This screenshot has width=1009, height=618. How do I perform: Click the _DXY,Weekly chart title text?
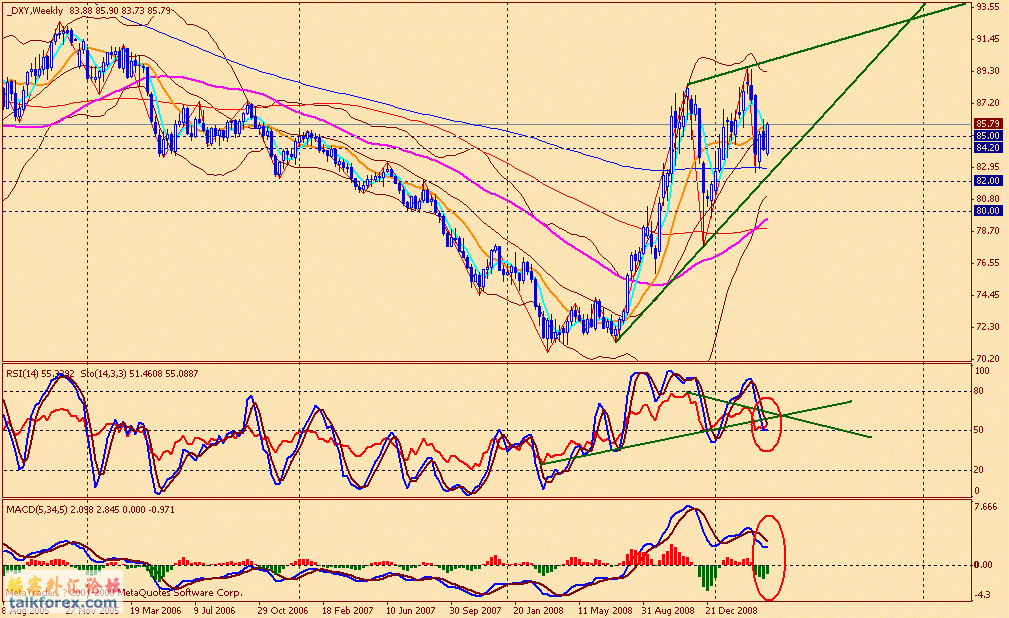point(35,10)
